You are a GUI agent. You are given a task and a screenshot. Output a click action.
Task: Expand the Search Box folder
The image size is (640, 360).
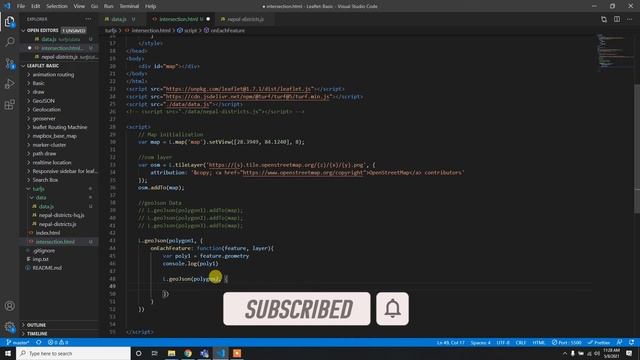(x=45, y=180)
